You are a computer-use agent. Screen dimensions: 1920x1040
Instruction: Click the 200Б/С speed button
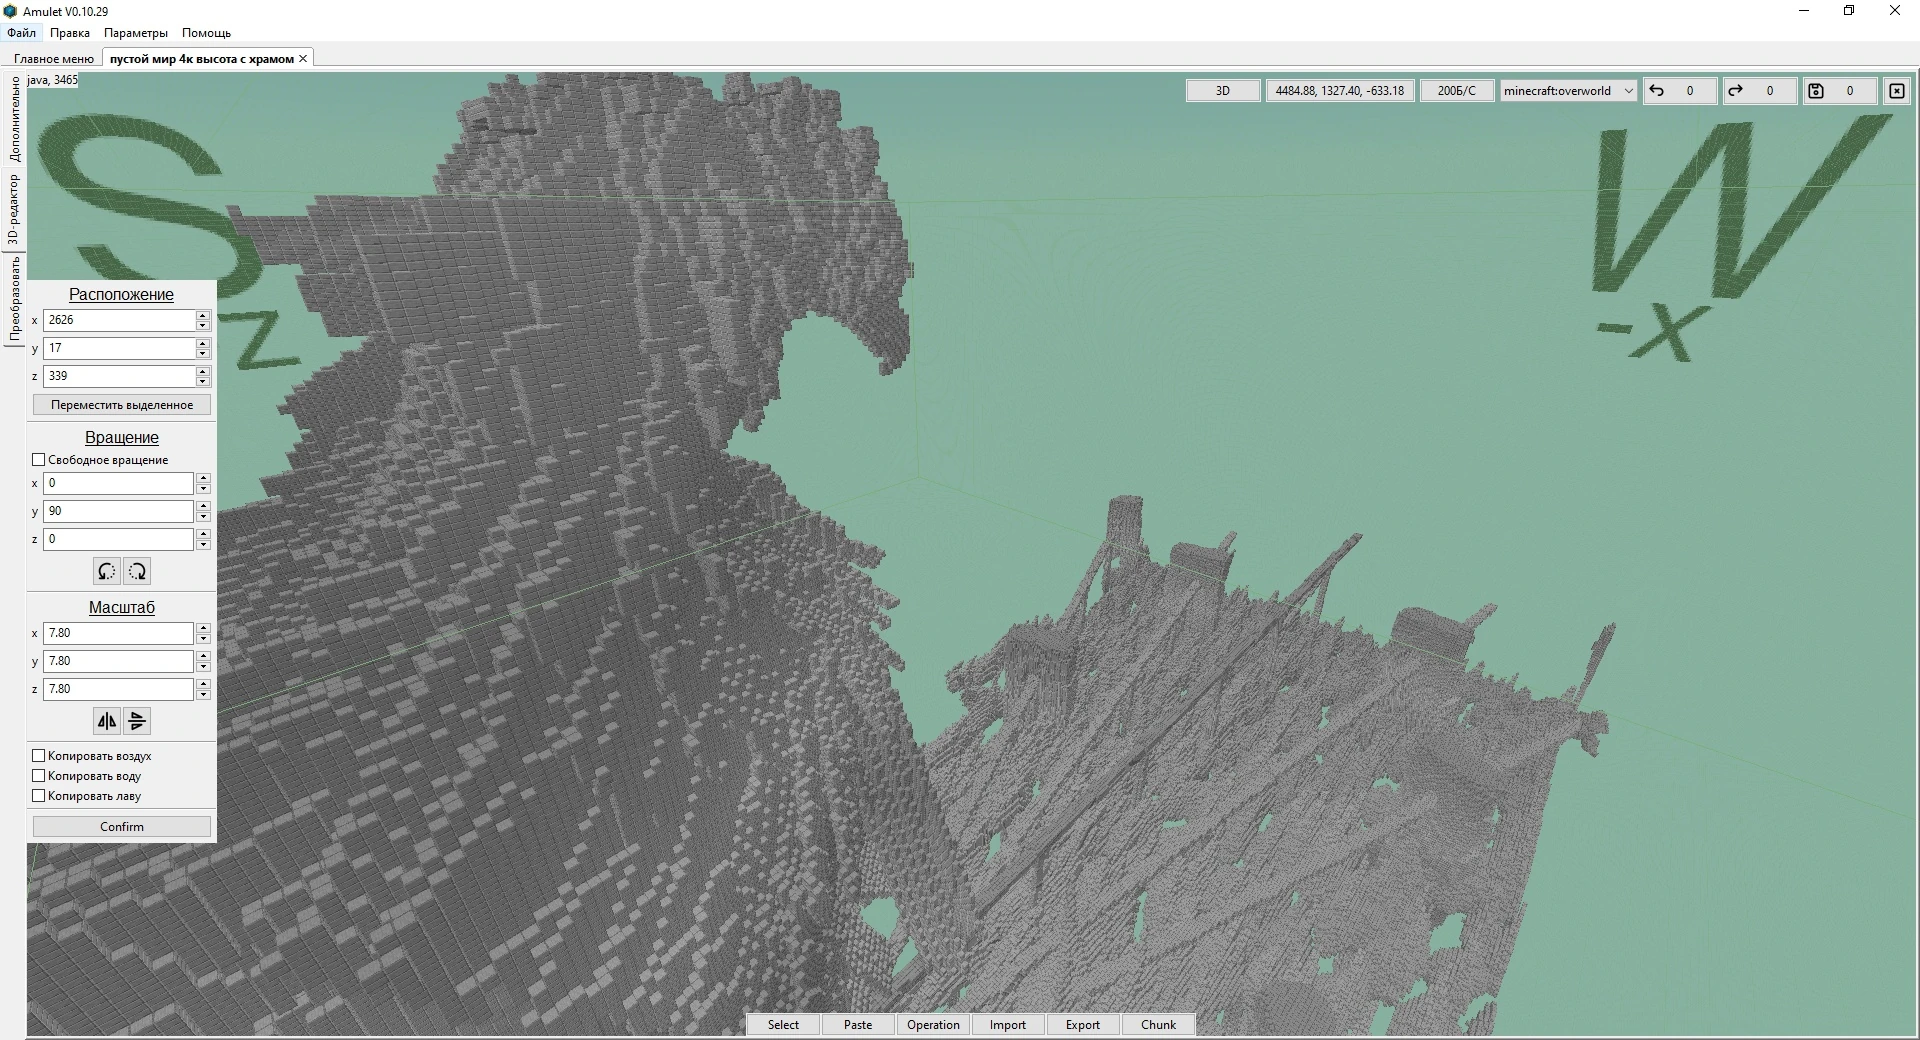coord(1456,91)
